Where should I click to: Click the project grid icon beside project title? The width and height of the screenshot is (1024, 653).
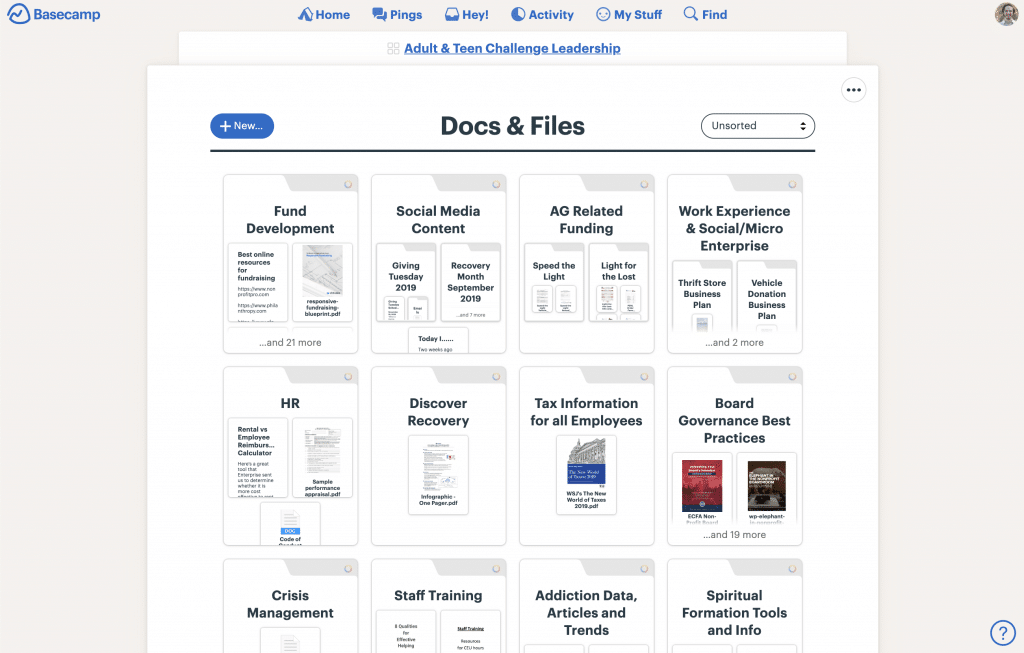pos(393,48)
